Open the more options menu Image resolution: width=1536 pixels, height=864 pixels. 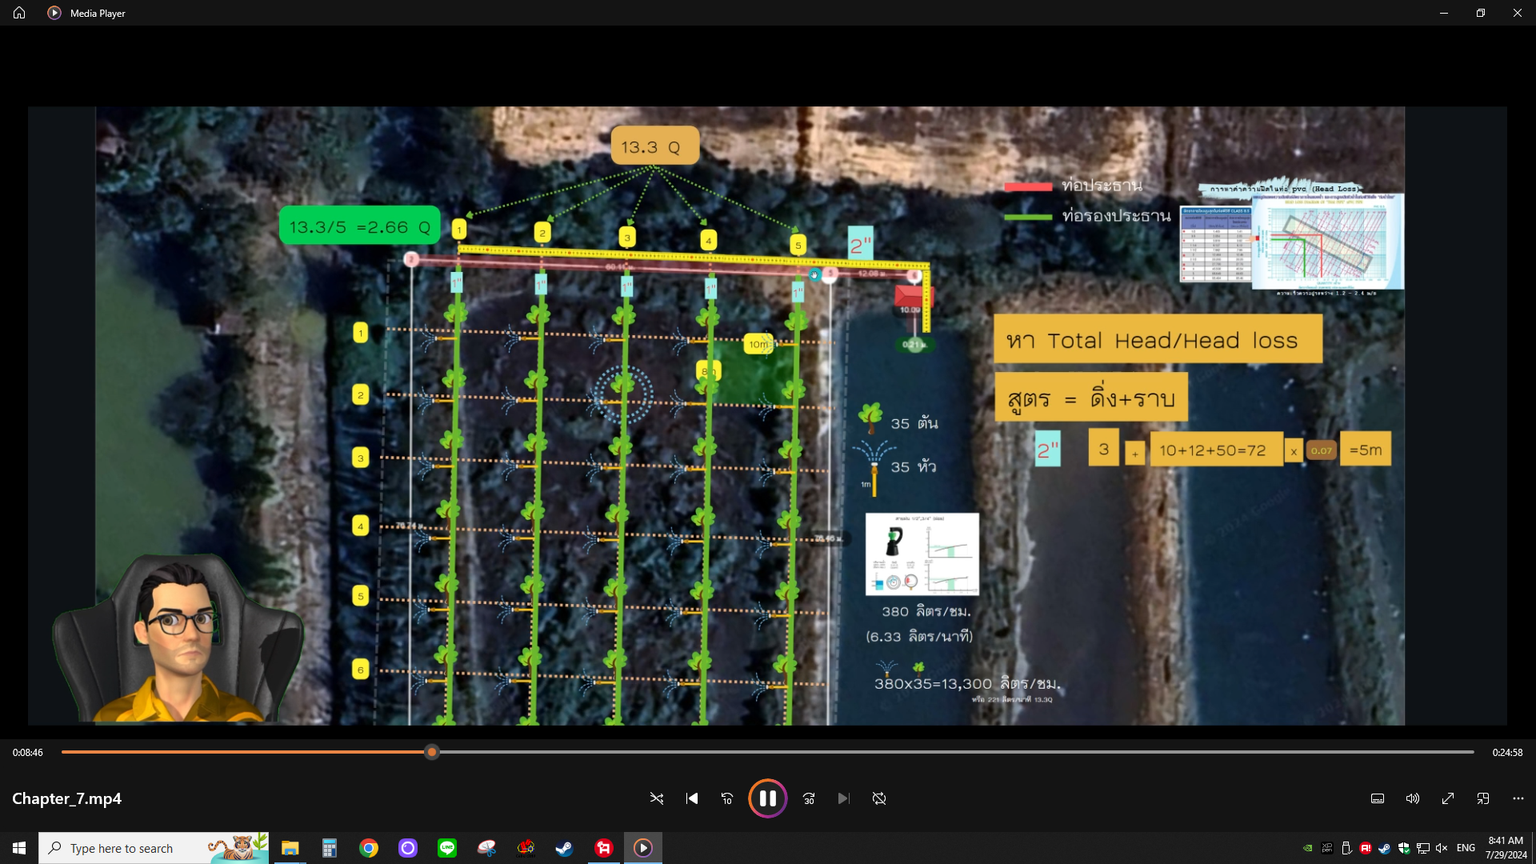click(1518, 799)
